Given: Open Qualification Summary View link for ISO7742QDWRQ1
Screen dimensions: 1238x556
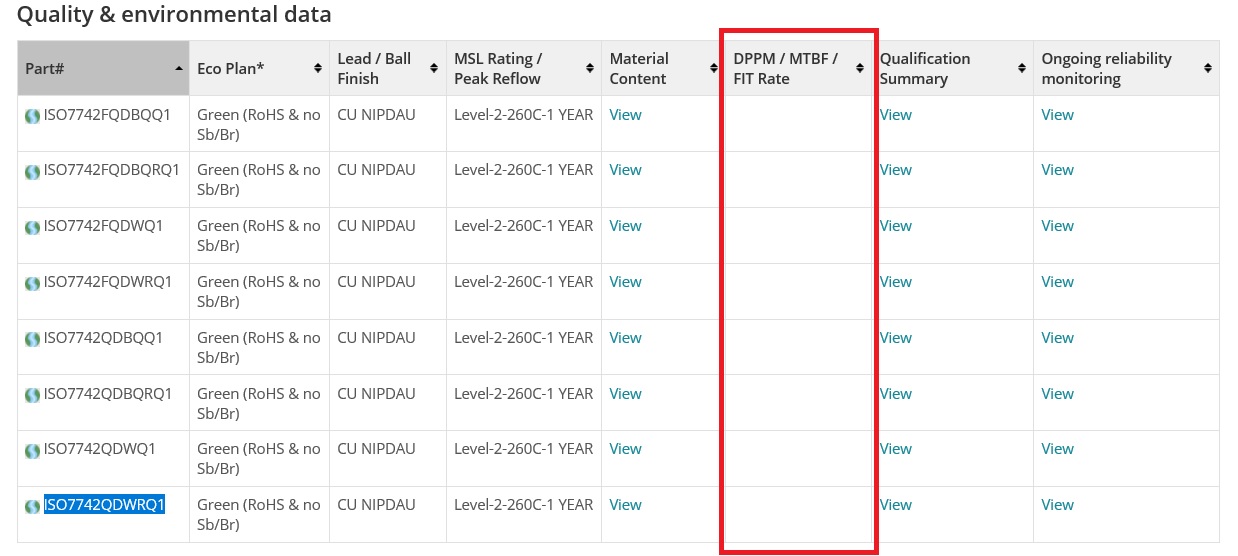Looking at the screenshot, I should (x=895, y=505).
